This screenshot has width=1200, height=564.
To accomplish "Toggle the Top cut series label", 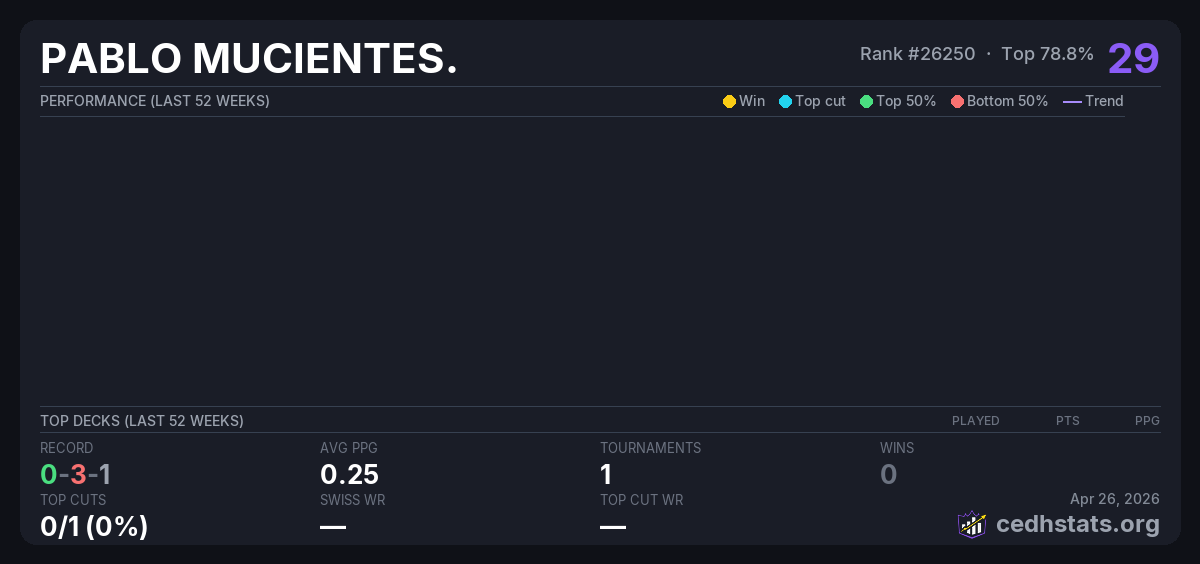I will pos(820,101).
